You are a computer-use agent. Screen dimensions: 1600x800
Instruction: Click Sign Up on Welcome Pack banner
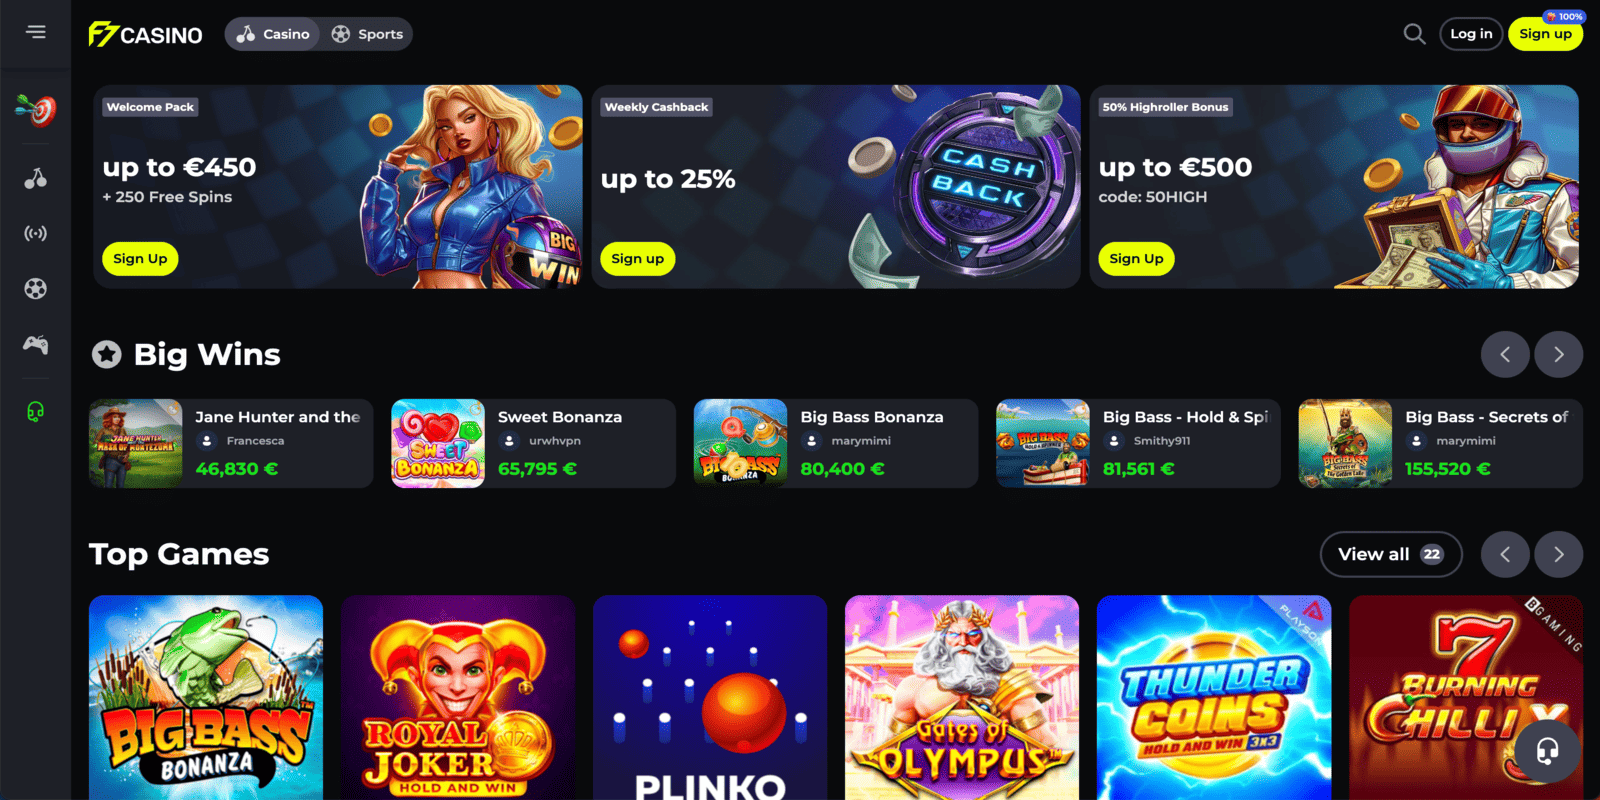coord(140,259)
